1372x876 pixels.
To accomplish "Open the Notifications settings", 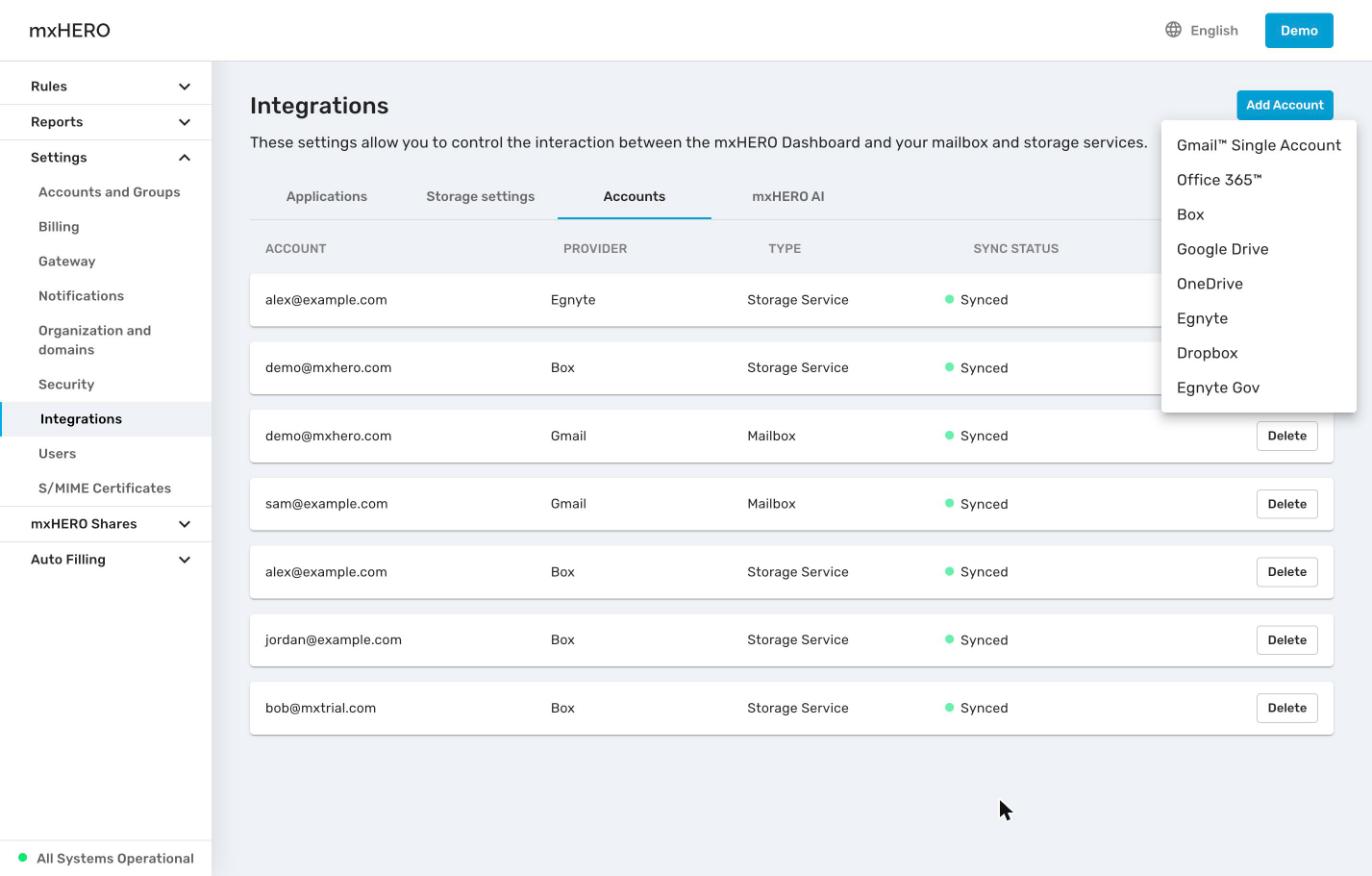I will click(81, 296).
